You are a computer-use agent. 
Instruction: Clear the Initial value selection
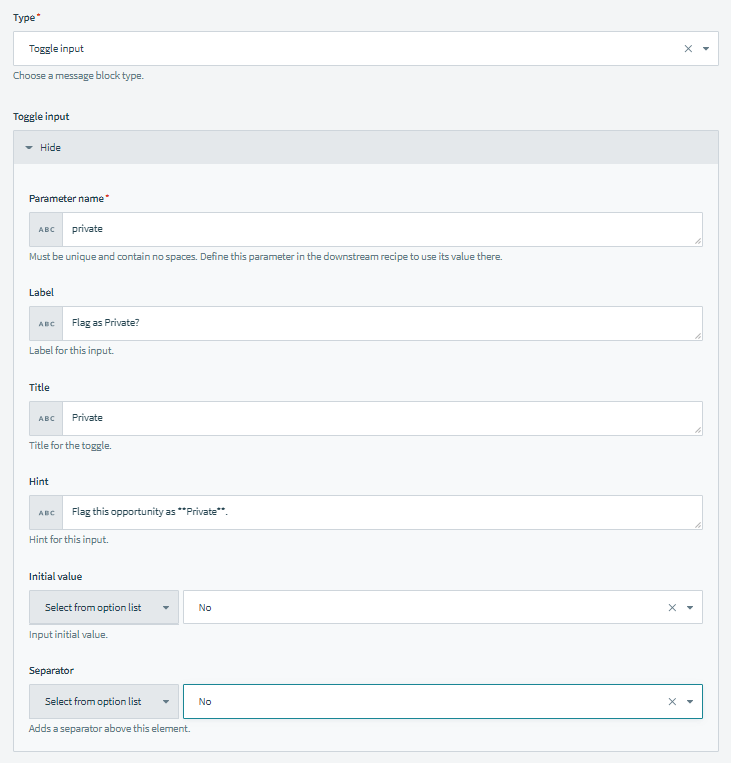pyautogui.click(x=672, y=607)
